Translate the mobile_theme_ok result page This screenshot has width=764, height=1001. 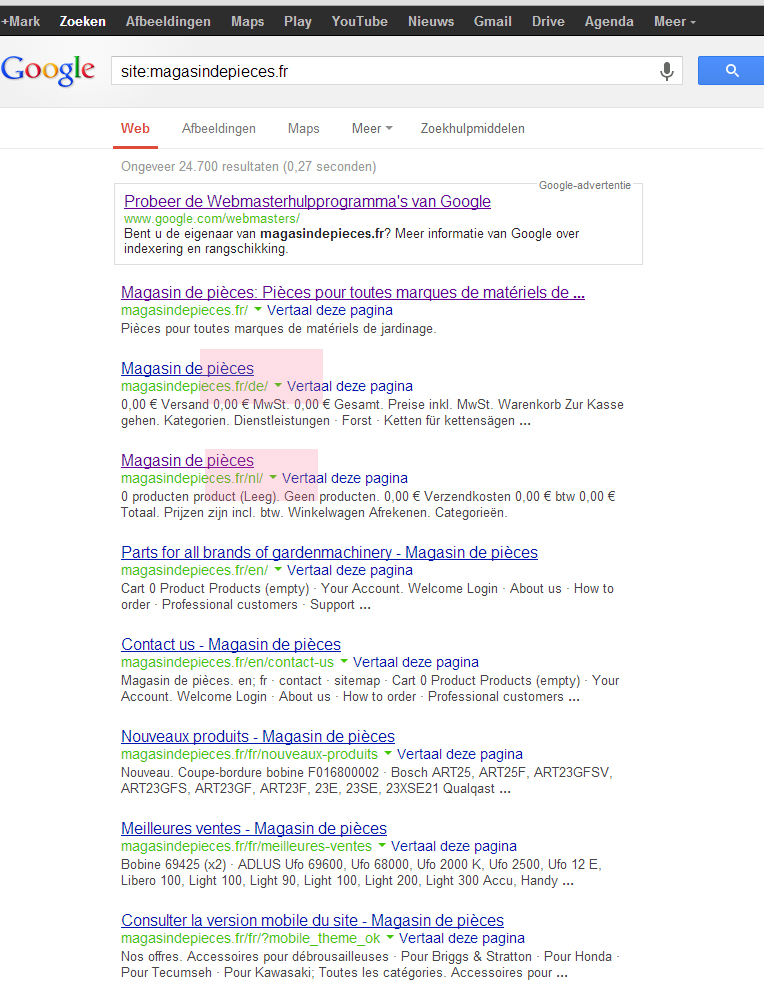tap(462, 938)
